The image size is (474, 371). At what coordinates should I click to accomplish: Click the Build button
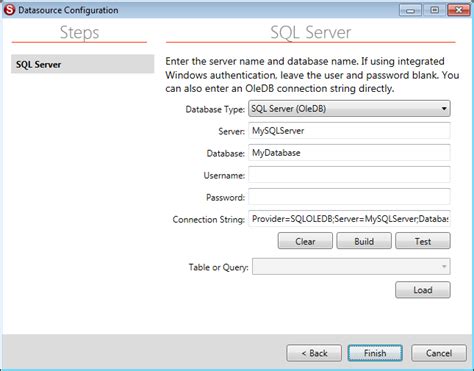coord(364,241)
